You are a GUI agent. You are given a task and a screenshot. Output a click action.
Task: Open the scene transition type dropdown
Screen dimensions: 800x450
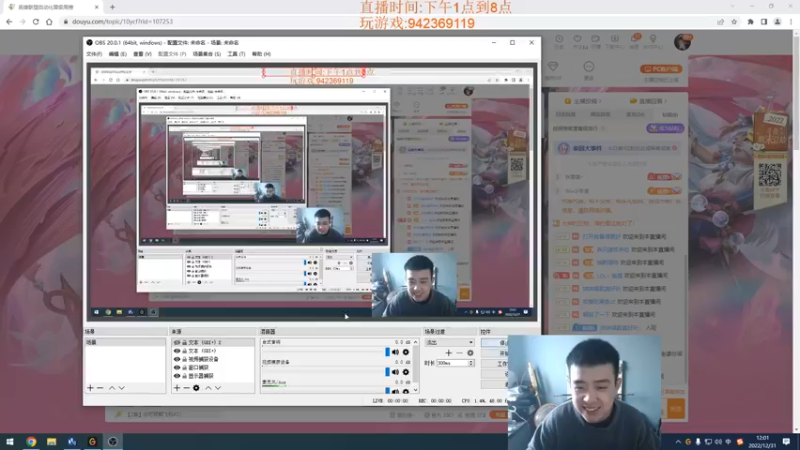449,342
